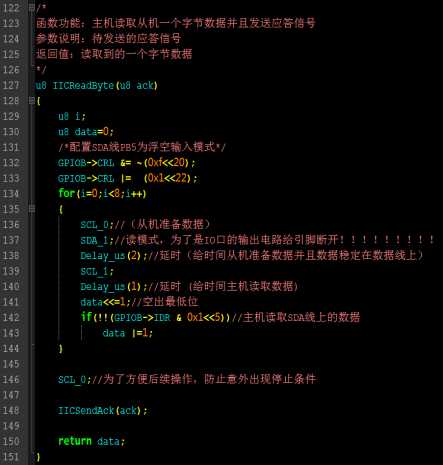
Task: Click the 'data |=1;' statement
Action: 128,333
